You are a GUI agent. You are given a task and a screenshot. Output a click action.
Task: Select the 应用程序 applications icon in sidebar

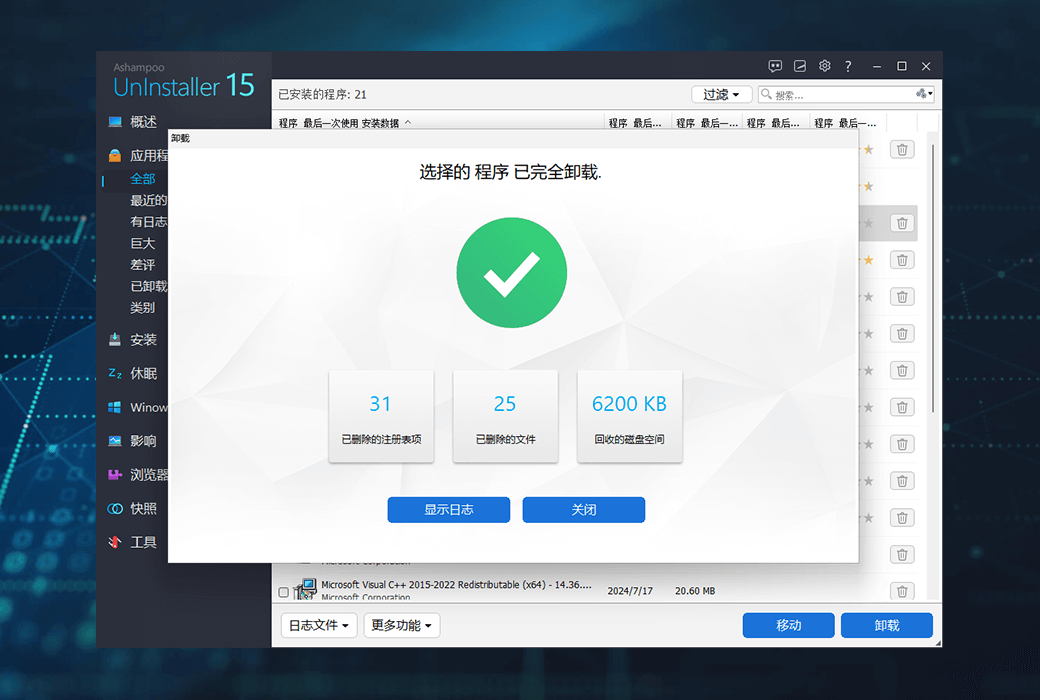coord(113,155)
